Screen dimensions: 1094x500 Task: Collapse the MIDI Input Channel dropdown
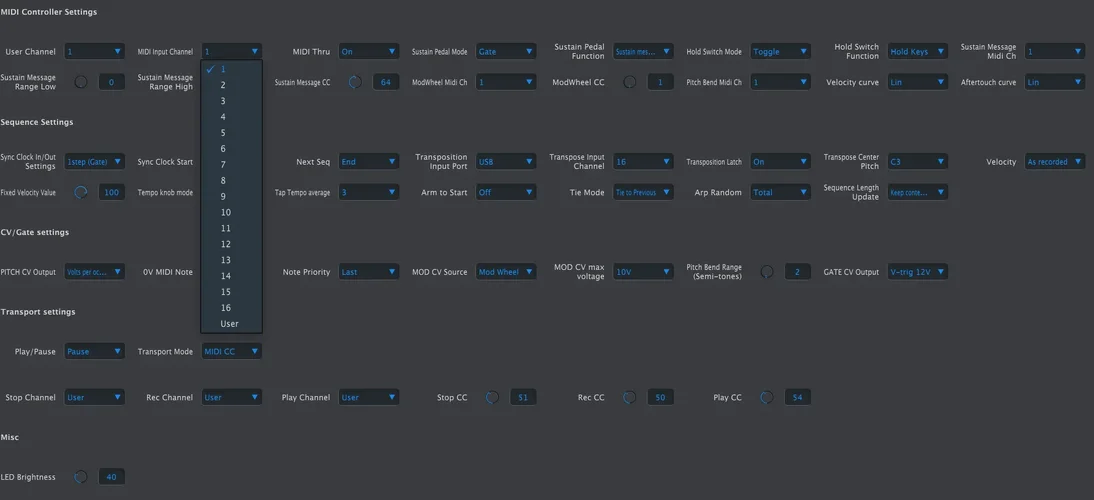232,52
